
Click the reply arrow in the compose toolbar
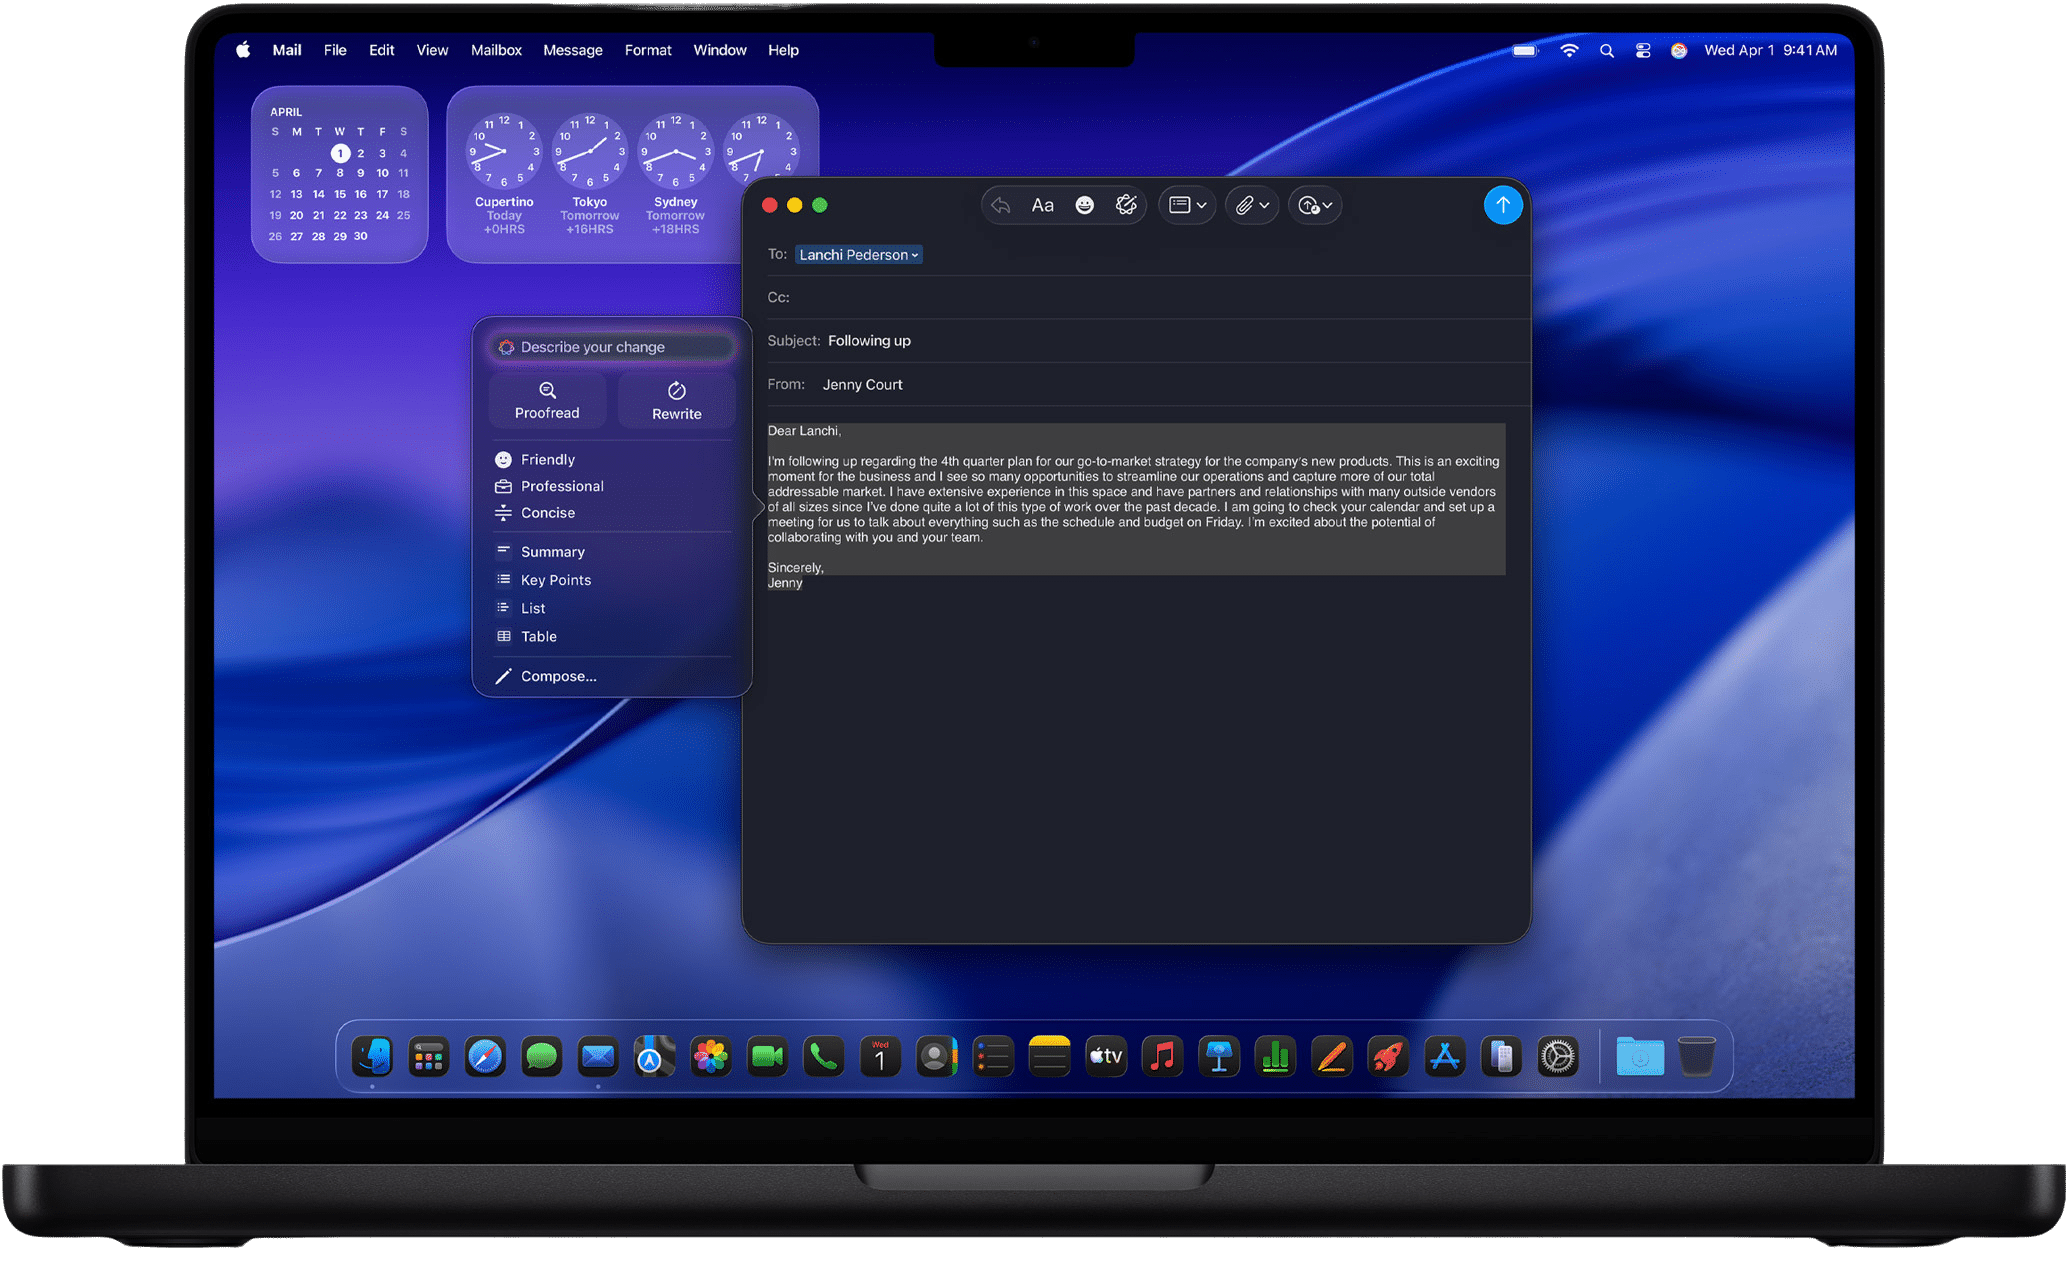coord(1000,205)
